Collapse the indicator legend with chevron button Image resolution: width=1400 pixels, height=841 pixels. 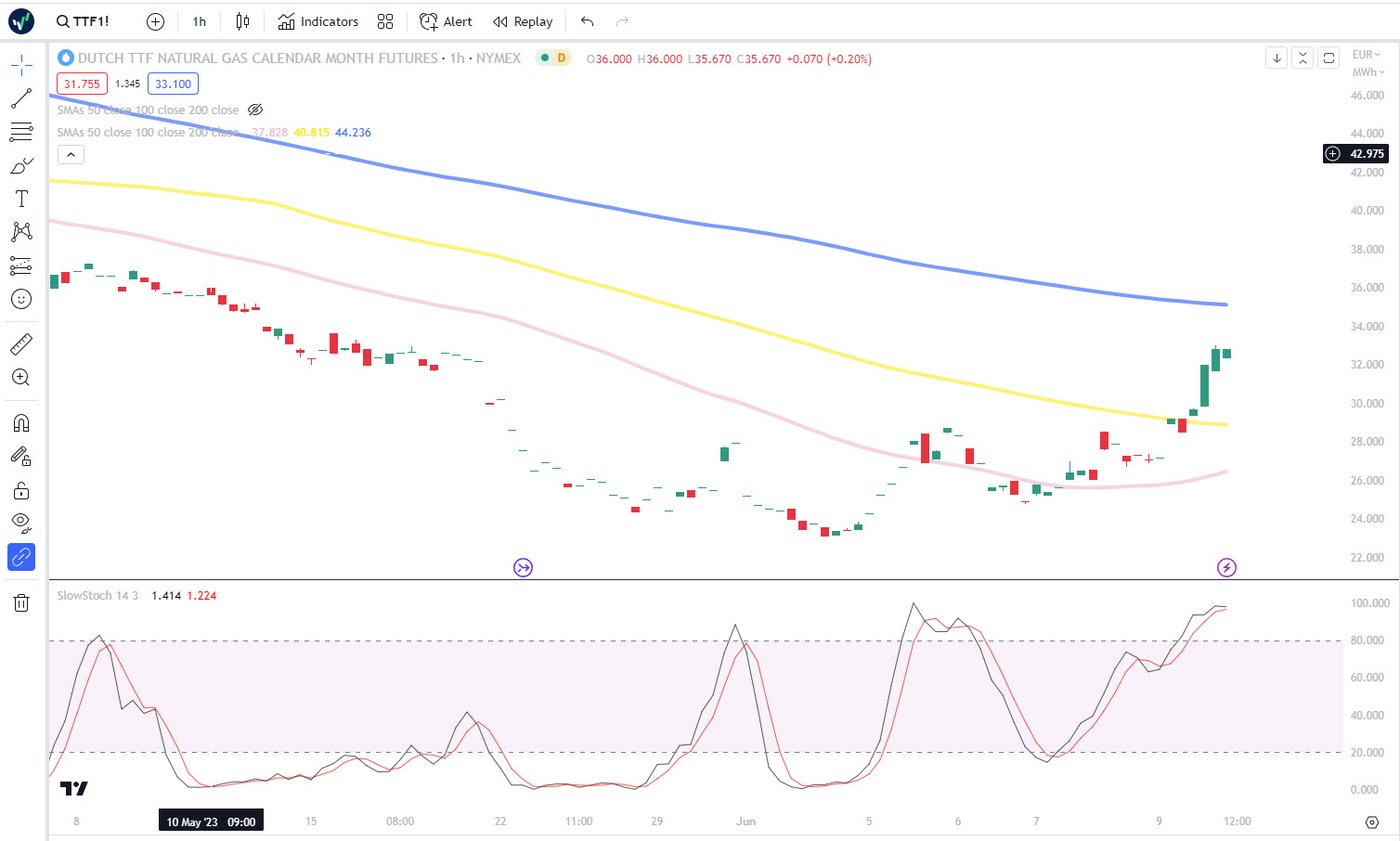[72, 154]
